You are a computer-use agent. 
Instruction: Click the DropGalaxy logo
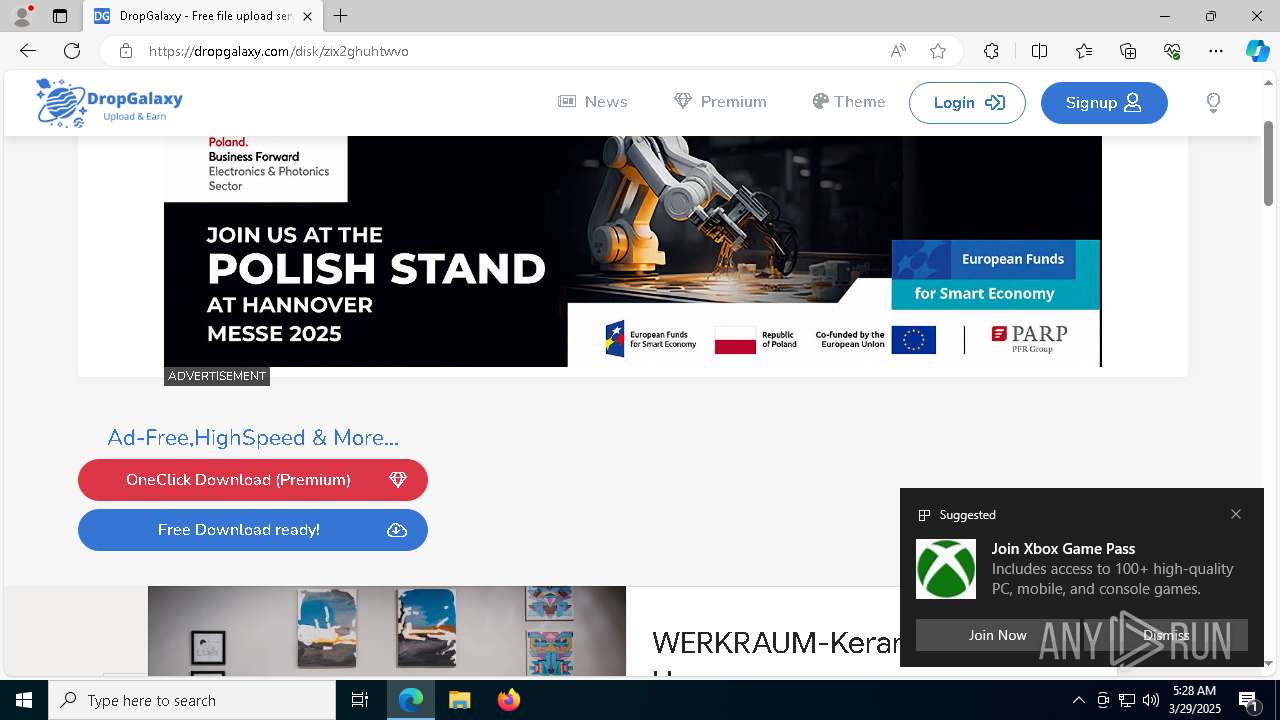tap(109, 102)
